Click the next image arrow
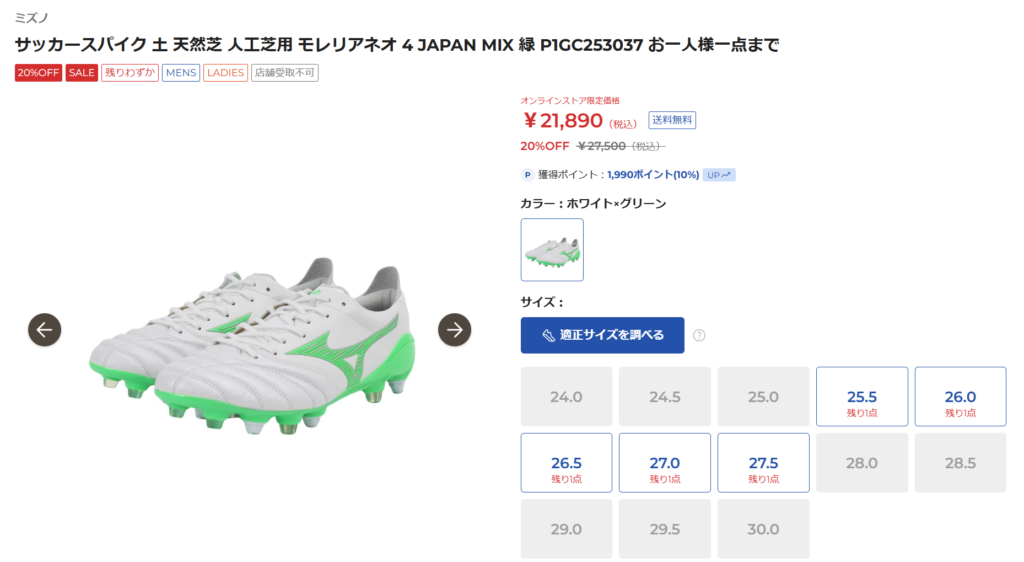This screenshot has width=1024, height=562. 455,330
